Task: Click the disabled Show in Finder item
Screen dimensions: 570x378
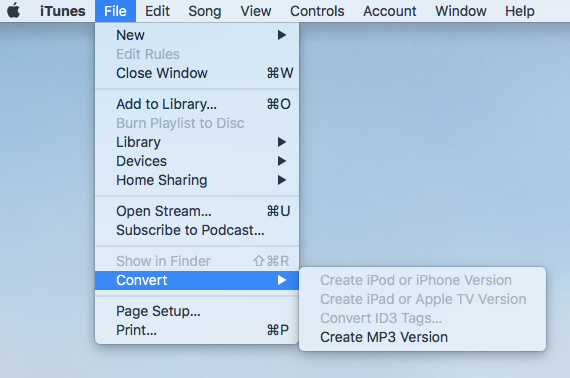Action: point(197,261)
